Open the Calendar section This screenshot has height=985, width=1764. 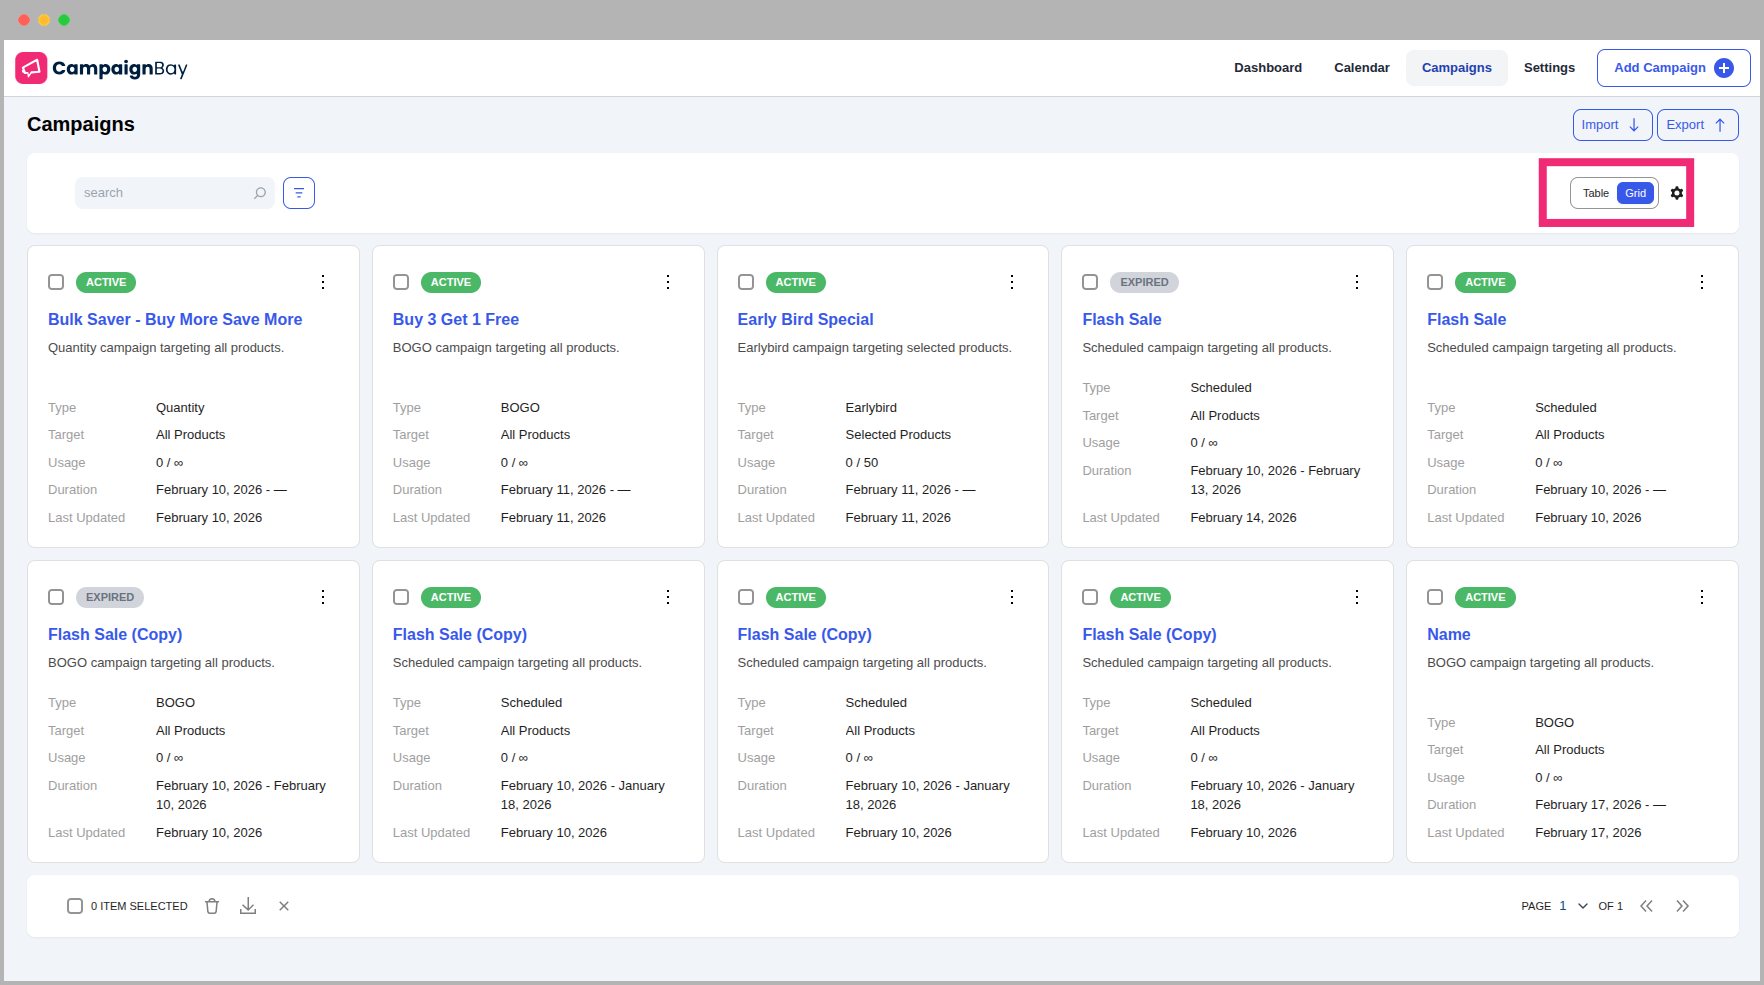coord(1361,67)
